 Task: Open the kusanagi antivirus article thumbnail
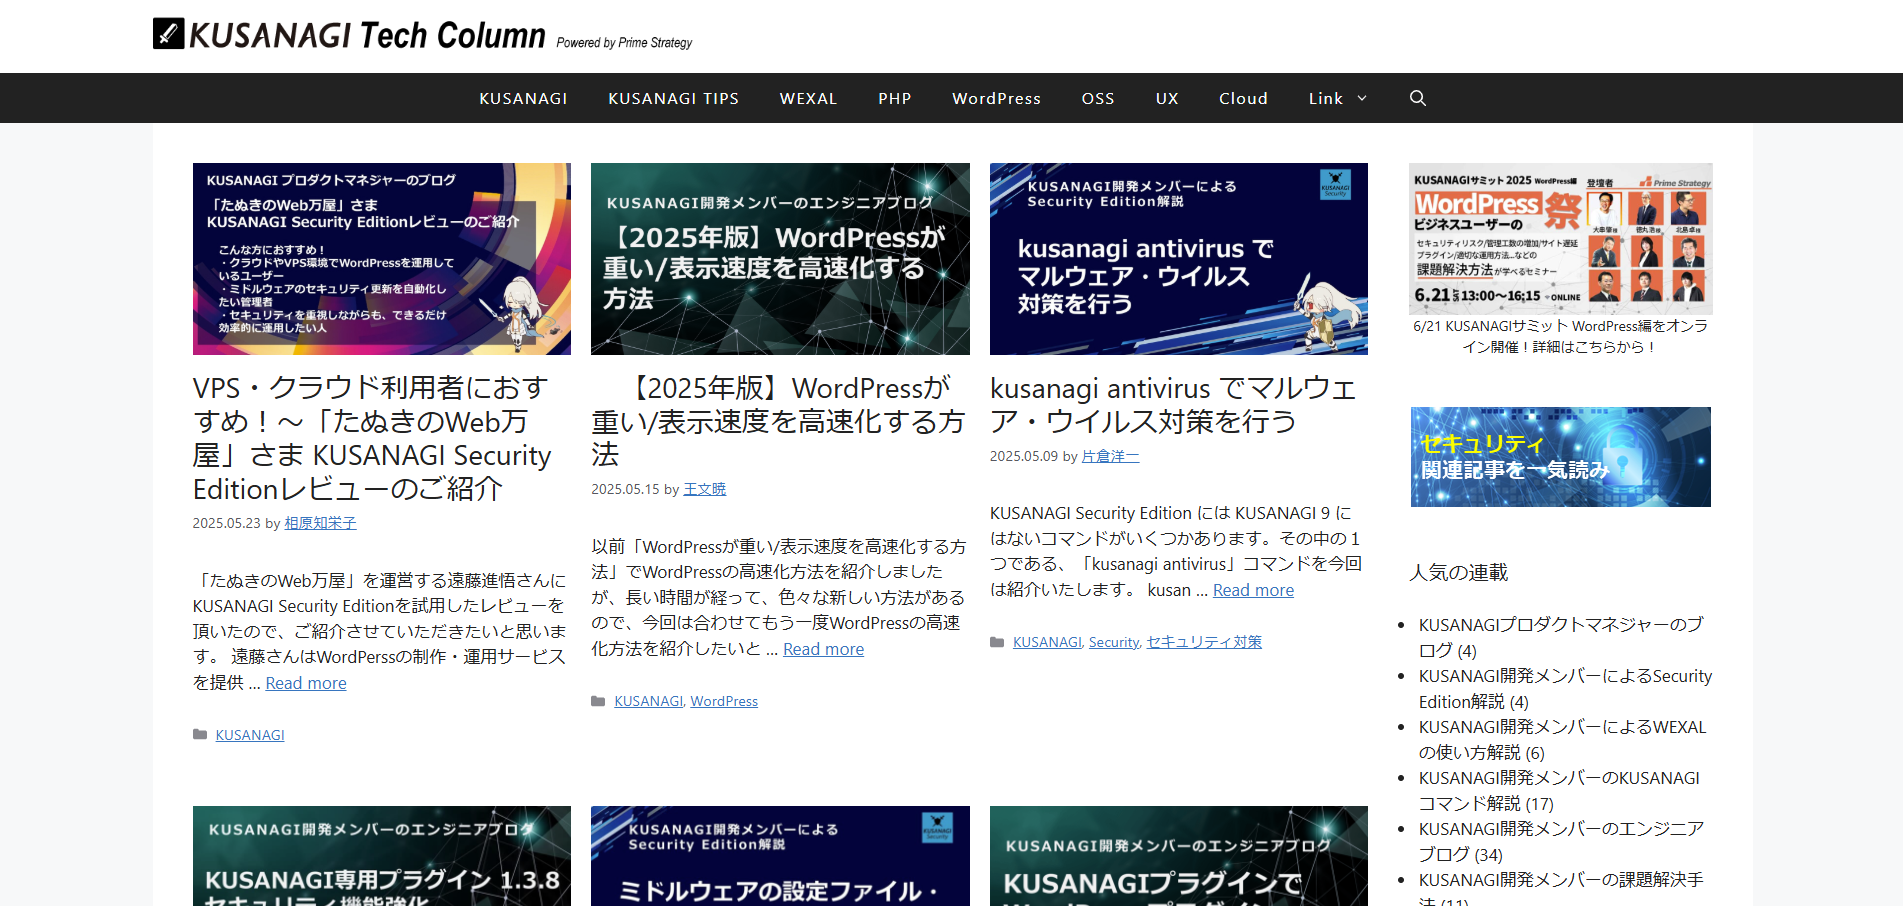[x=1179, y=259]
